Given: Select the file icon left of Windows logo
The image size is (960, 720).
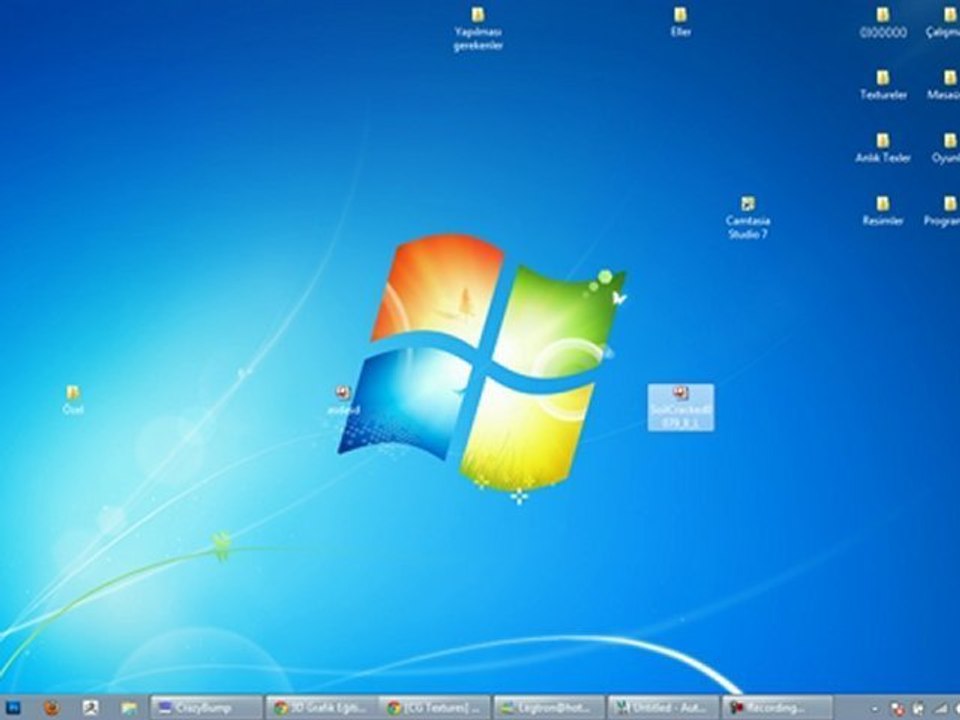Looking at the screenshot, I should [x=343, y=400].
